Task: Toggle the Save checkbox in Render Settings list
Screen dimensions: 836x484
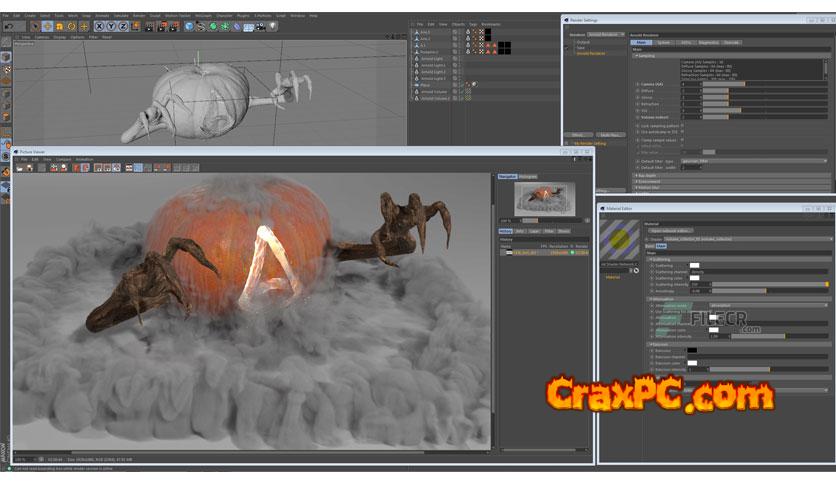Action: pyautogui.click(x=567, y=48)
